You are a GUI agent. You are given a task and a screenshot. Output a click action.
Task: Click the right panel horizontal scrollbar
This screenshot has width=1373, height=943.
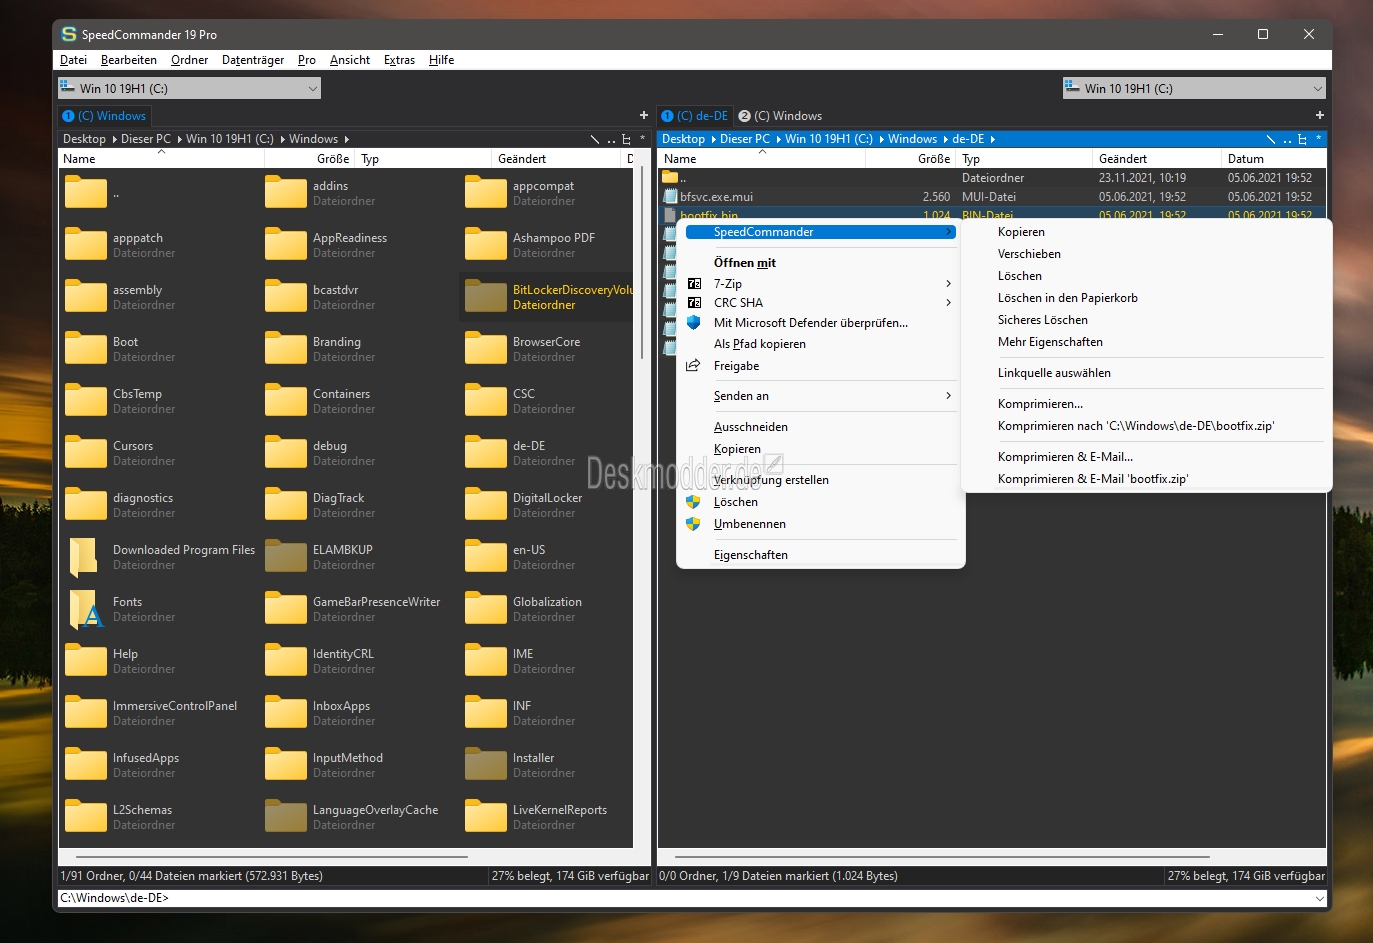pos(941,857)
